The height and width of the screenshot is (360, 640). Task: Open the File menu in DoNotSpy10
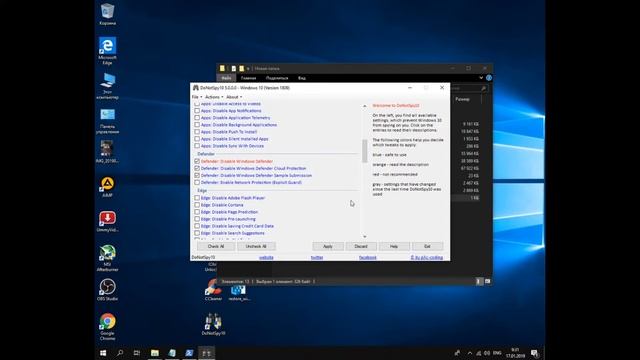(197, 97)
